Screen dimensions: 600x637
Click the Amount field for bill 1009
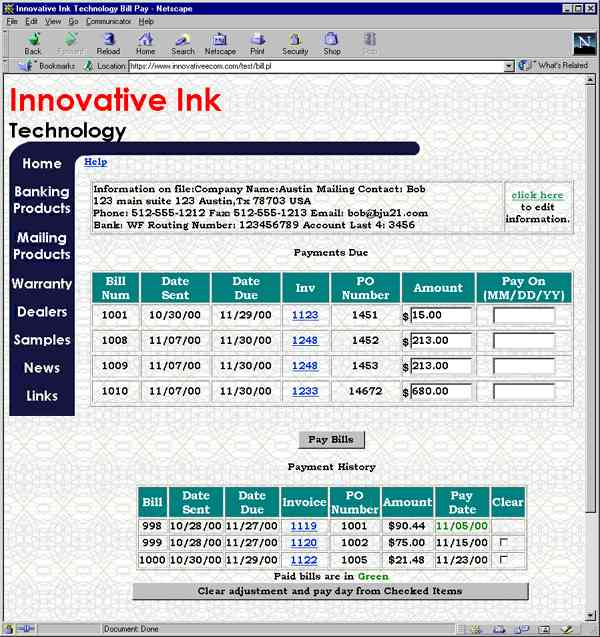[442, 366]
